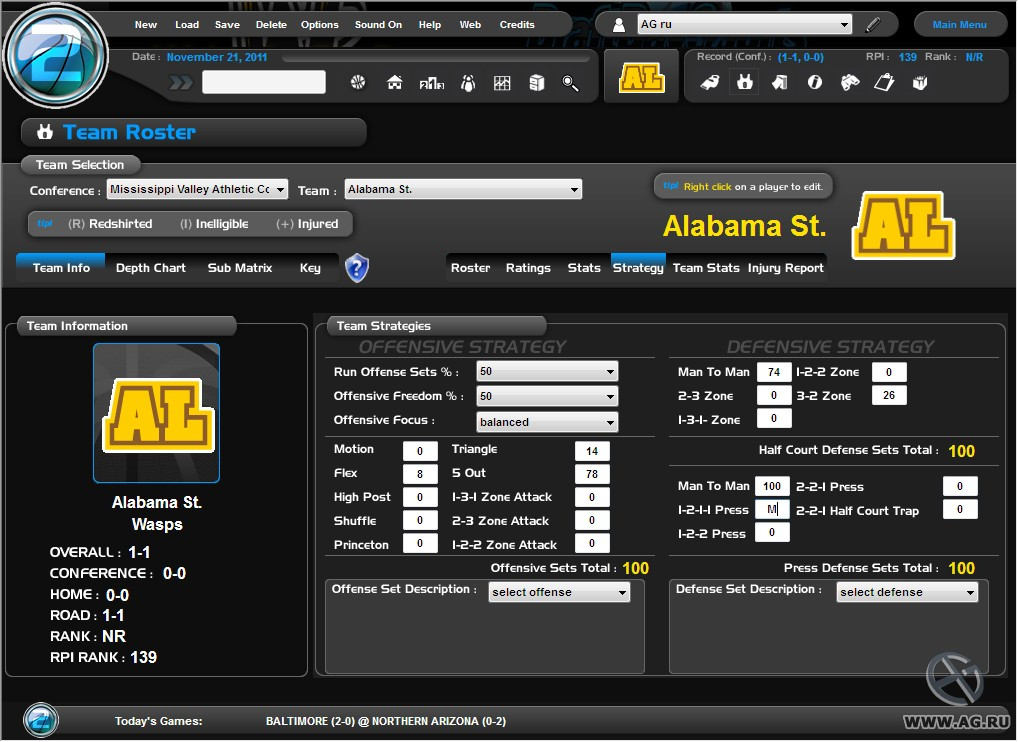Open the home screen via house icon

pyautogui.click(x=394, y=82)
